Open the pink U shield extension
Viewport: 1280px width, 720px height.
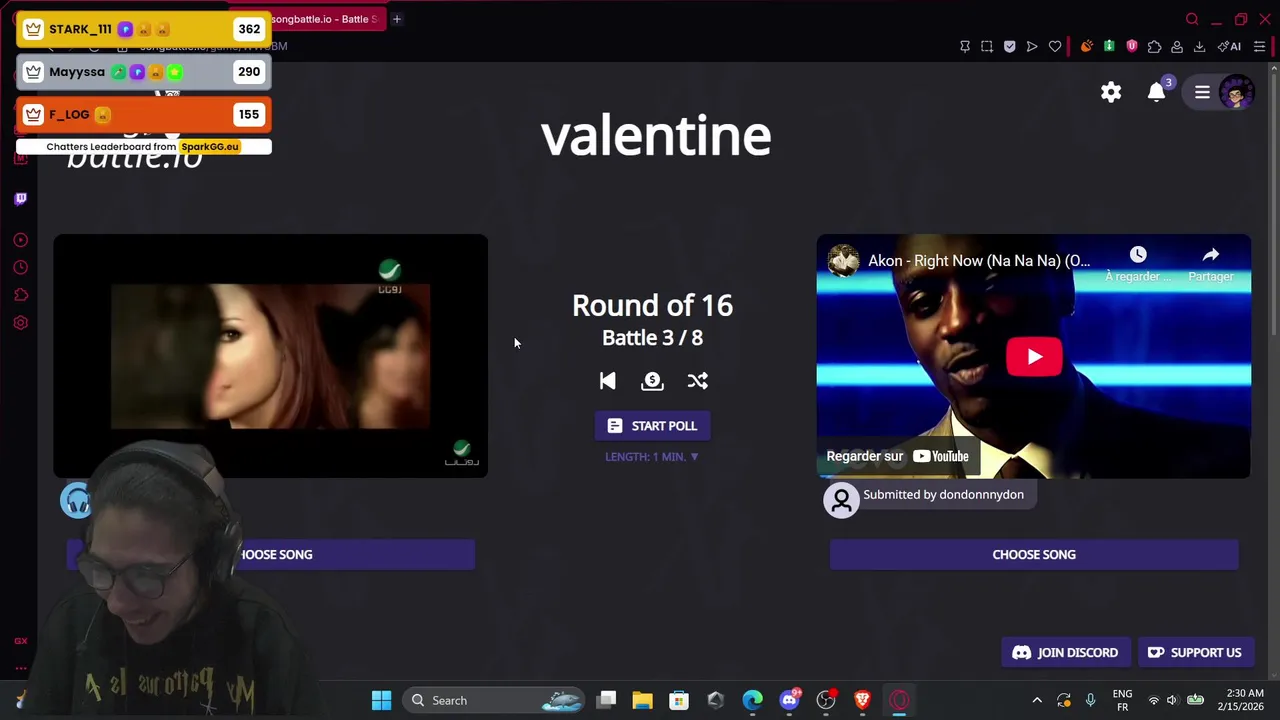tap(1132, 46)
